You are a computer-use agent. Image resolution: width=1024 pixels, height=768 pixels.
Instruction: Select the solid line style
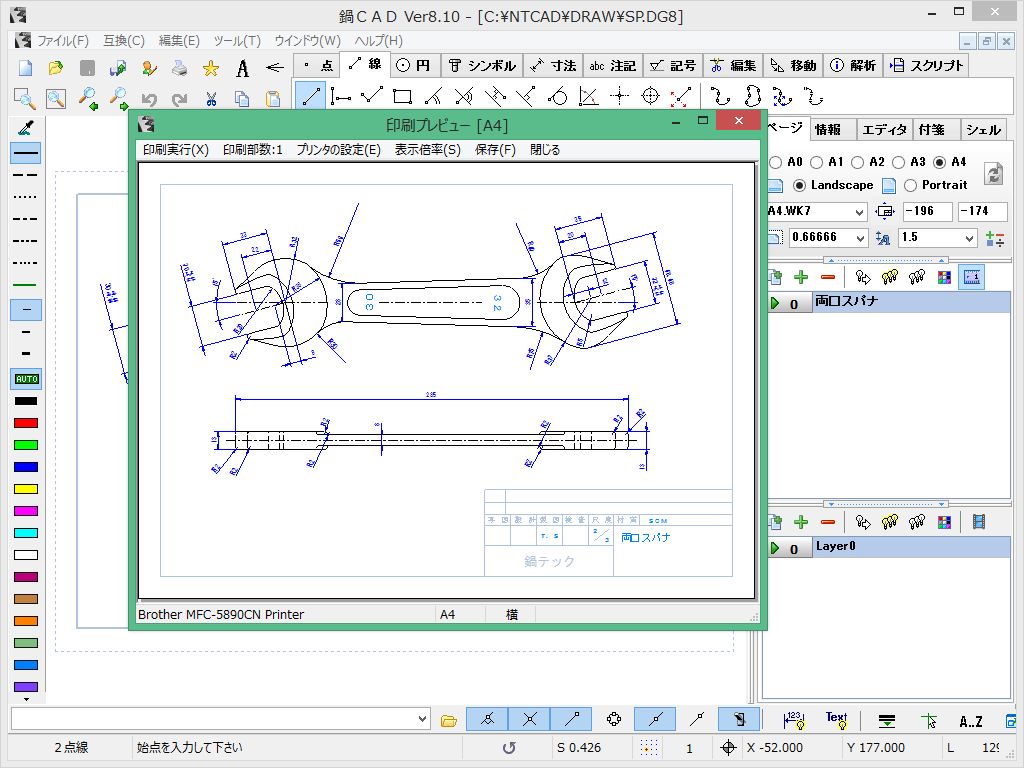(26, 153)
